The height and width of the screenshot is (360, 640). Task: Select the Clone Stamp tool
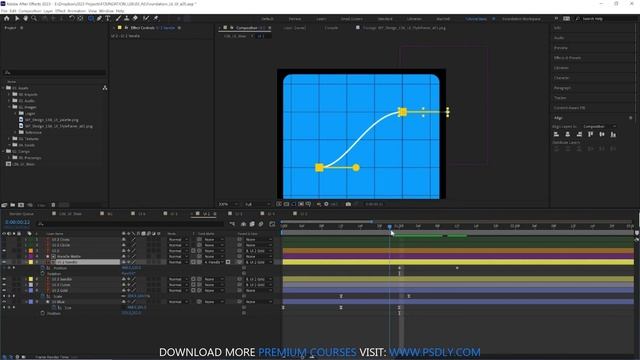(x=127, y=18)
